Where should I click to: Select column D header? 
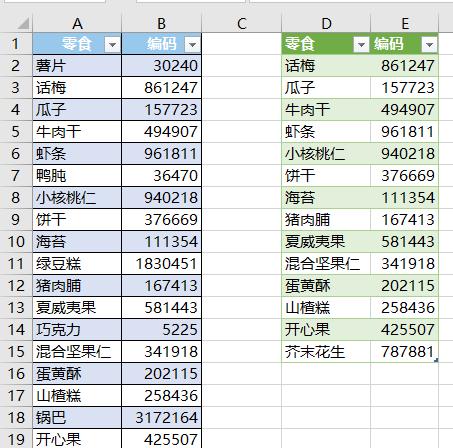326,24
